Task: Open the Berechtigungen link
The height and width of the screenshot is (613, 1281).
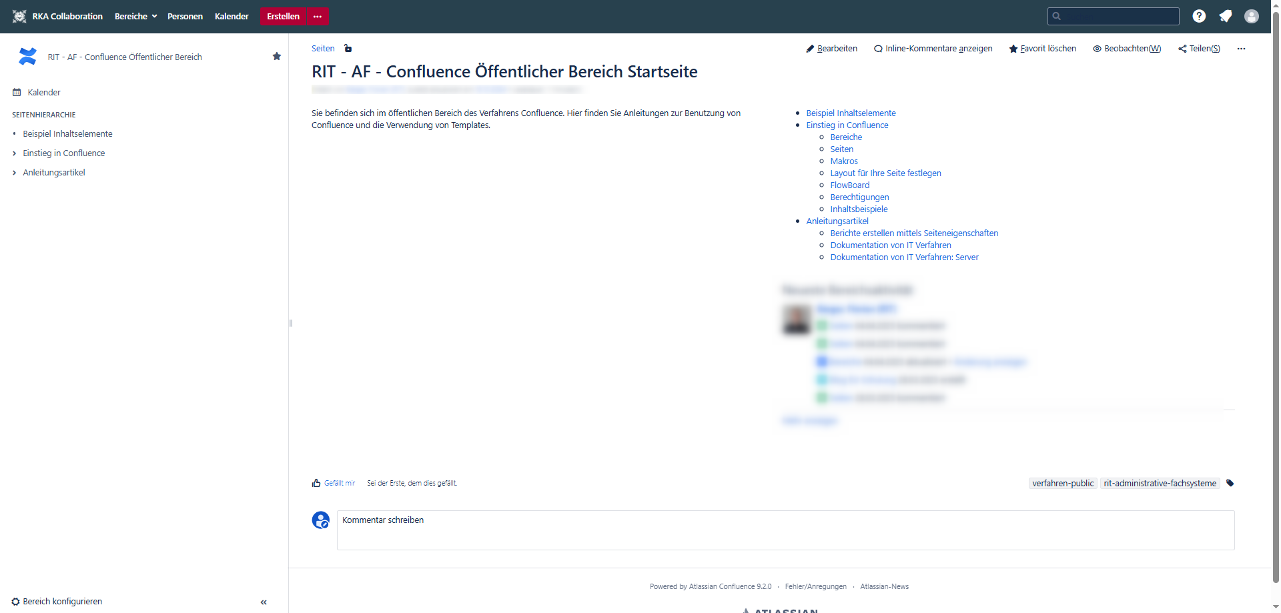Action: 860,197
